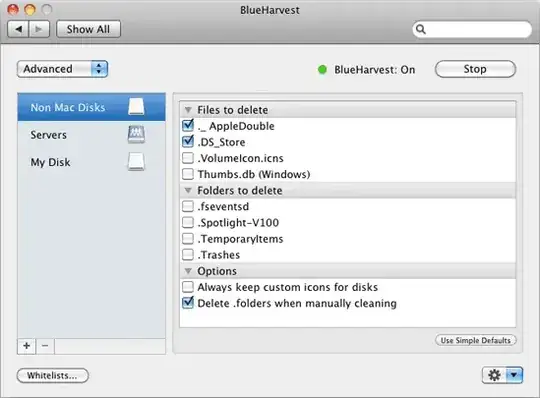Click the forward navigation arrow
This screenshot has height=398, width=540.
39,29
